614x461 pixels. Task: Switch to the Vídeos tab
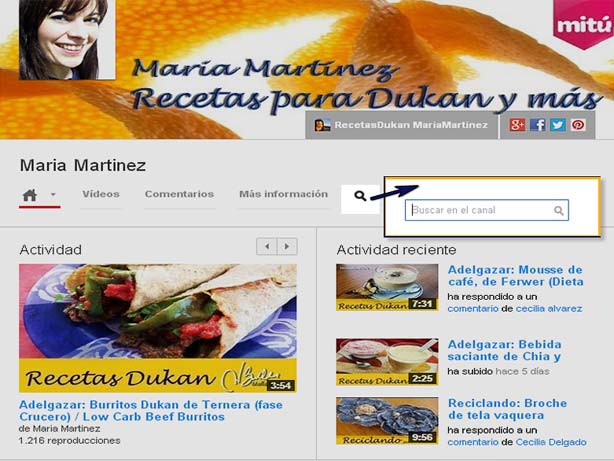(101, 194)
